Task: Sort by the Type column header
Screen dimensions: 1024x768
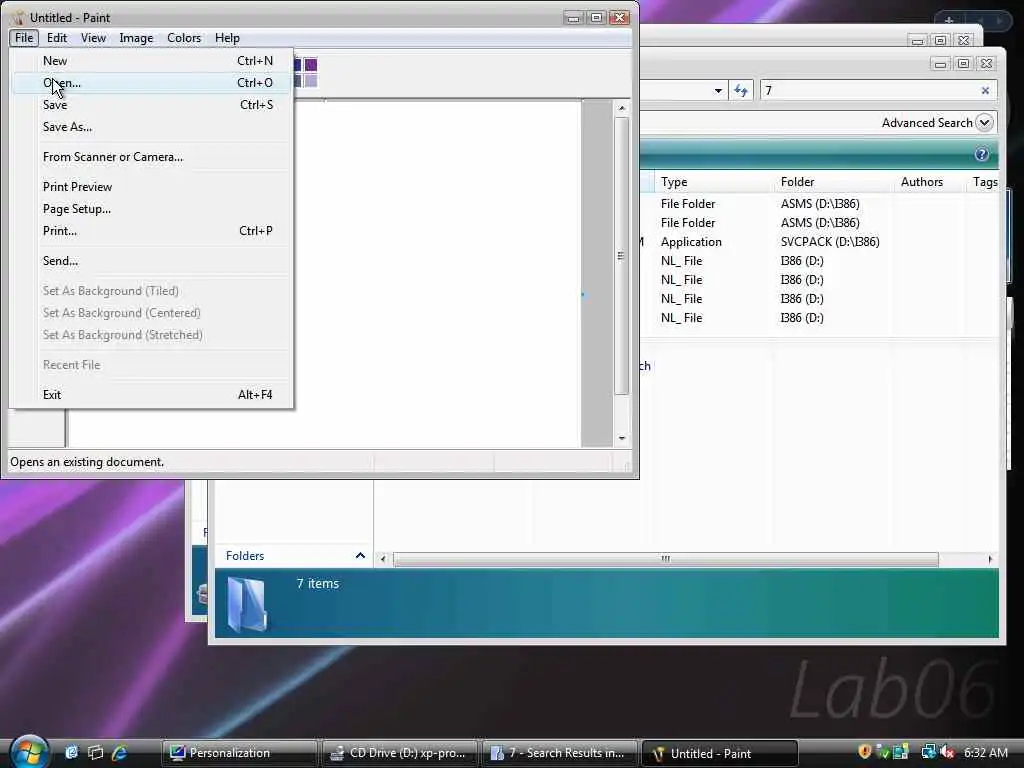Action: 712,182
